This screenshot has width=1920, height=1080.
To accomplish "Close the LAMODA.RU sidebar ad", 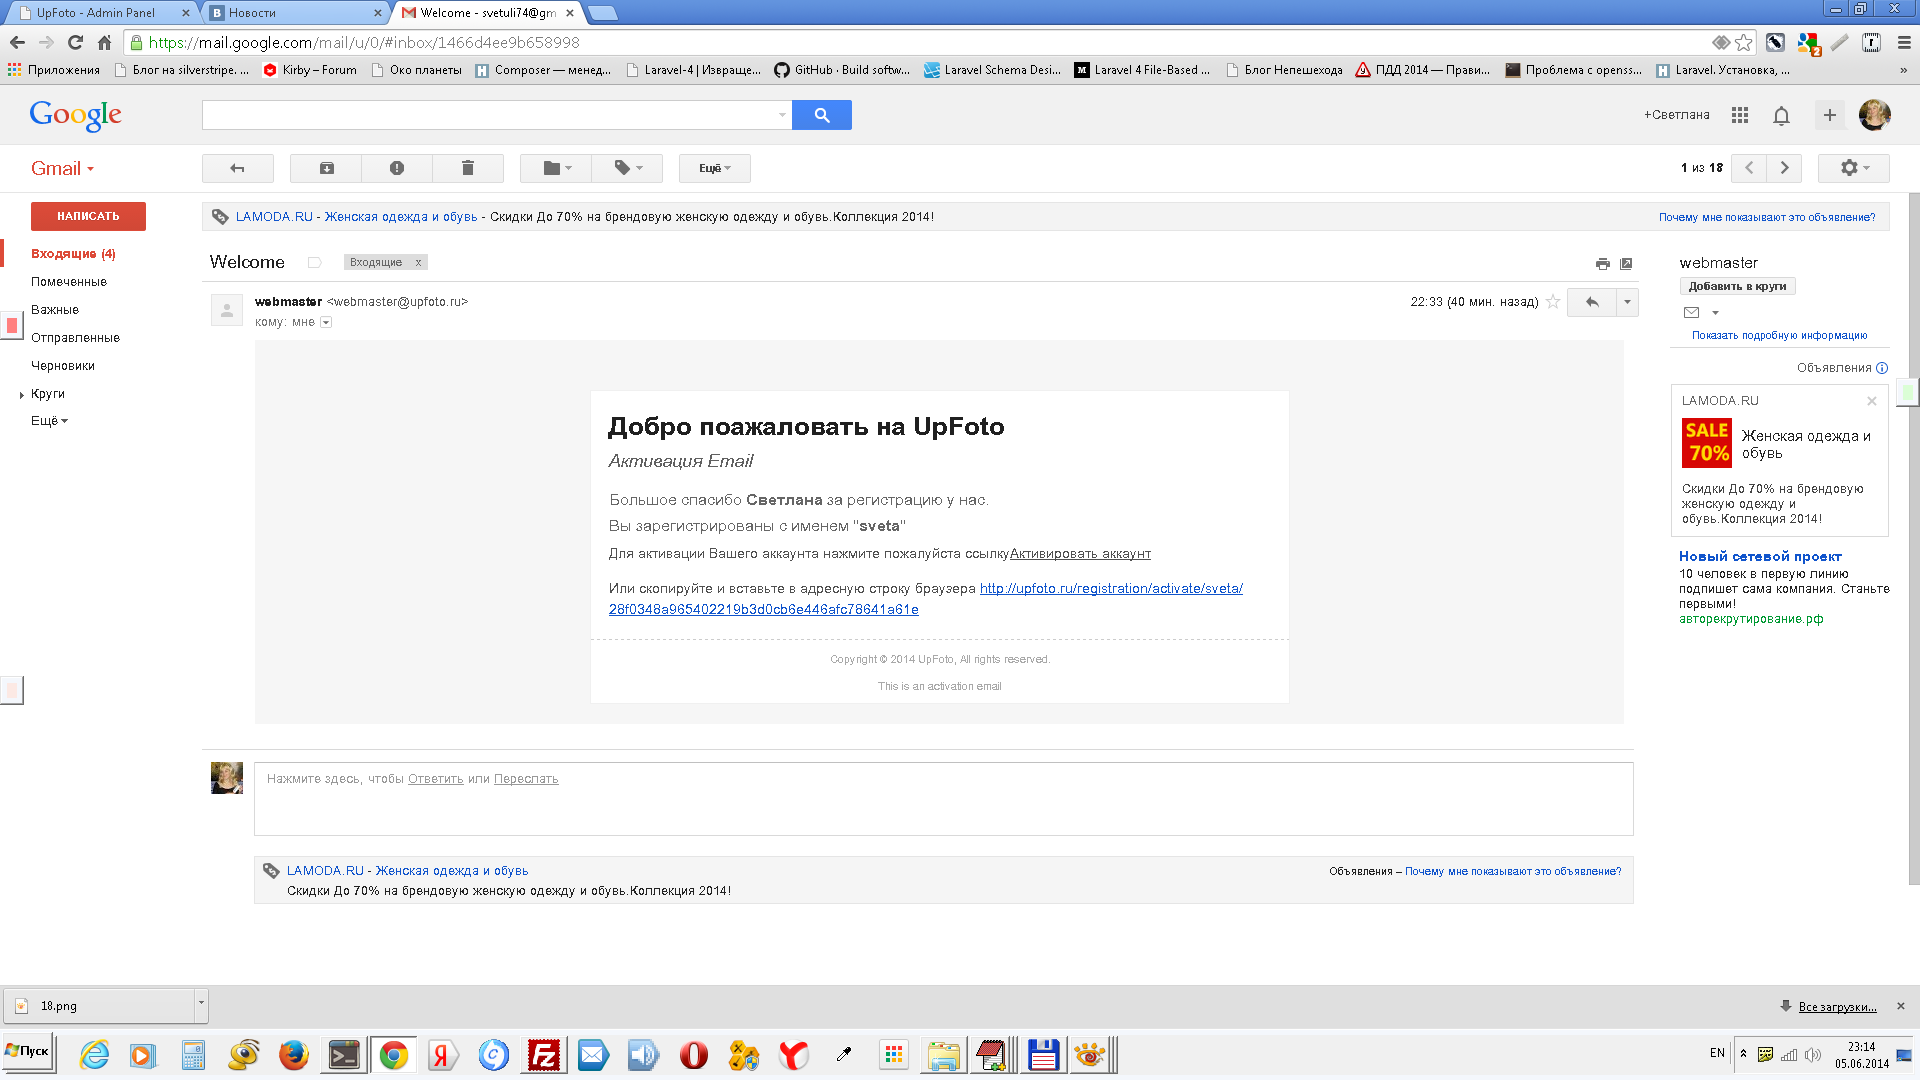I will (x=1872, y=401).
